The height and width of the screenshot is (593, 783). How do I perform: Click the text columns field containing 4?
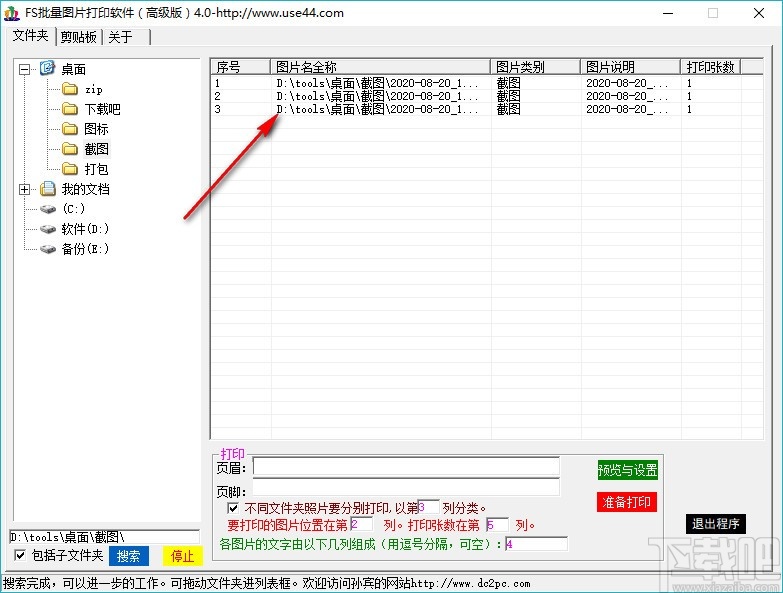(536, 544)
